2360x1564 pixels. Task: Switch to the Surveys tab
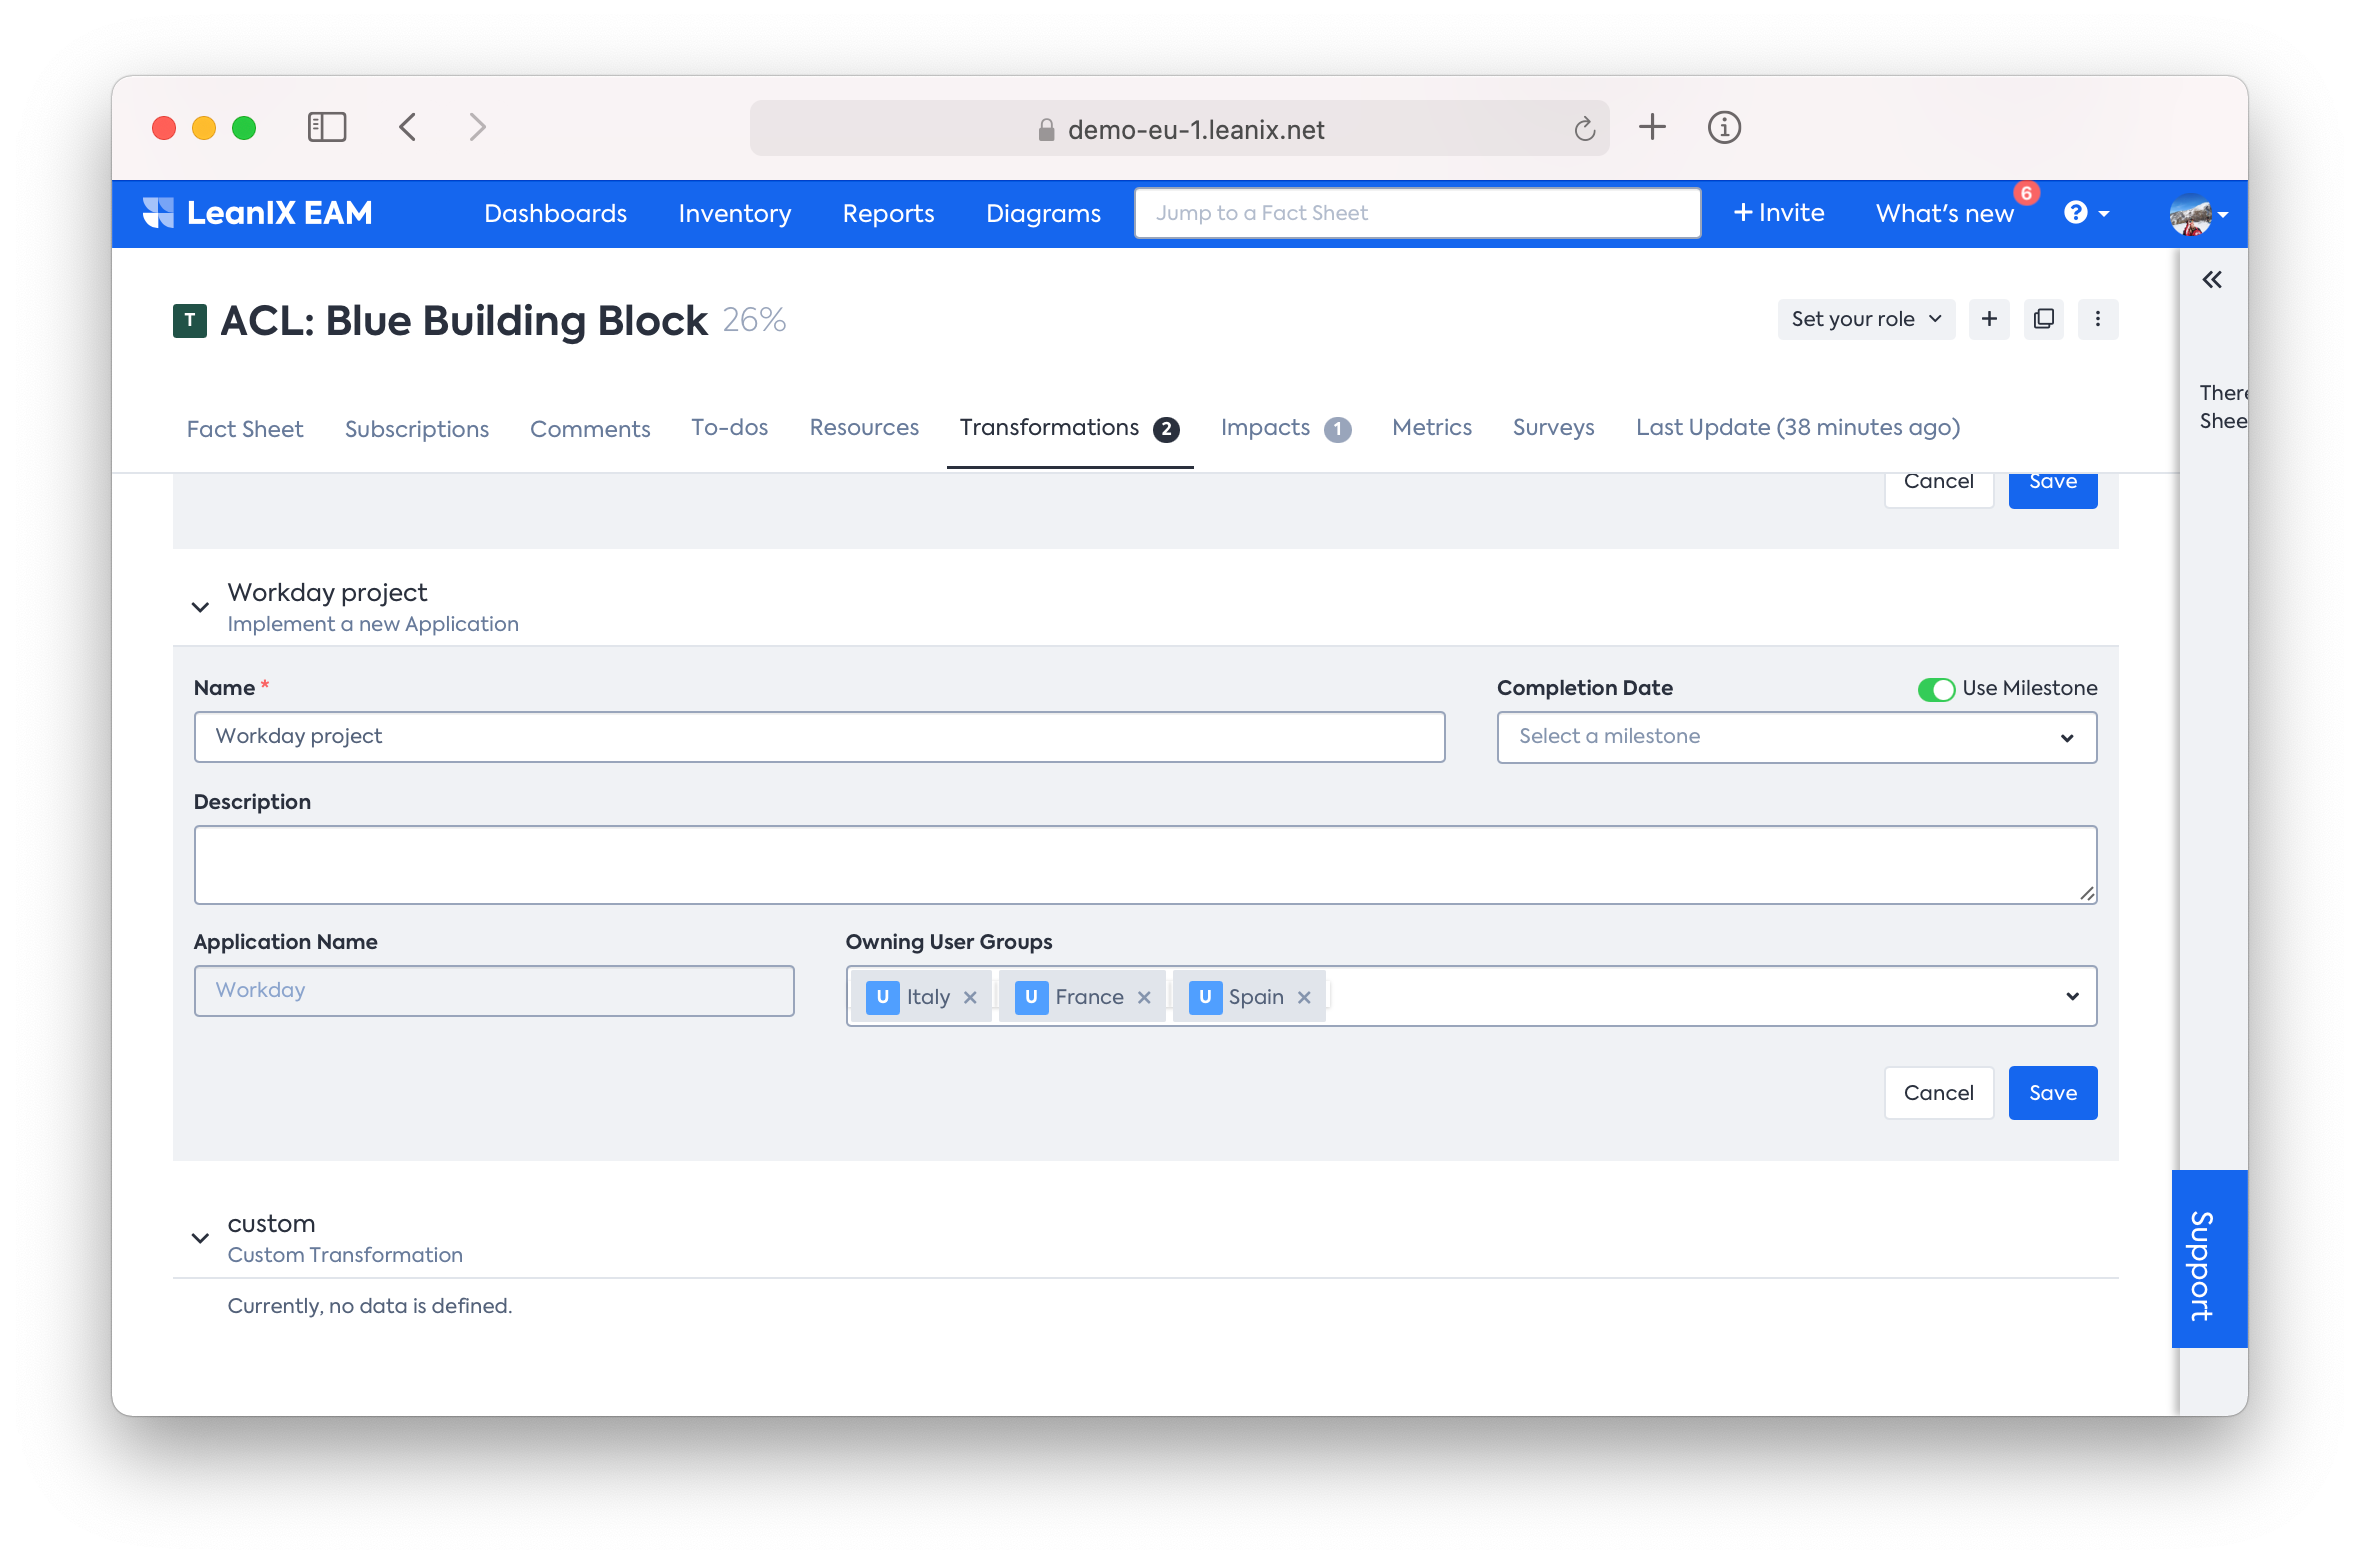point(1553,427)
